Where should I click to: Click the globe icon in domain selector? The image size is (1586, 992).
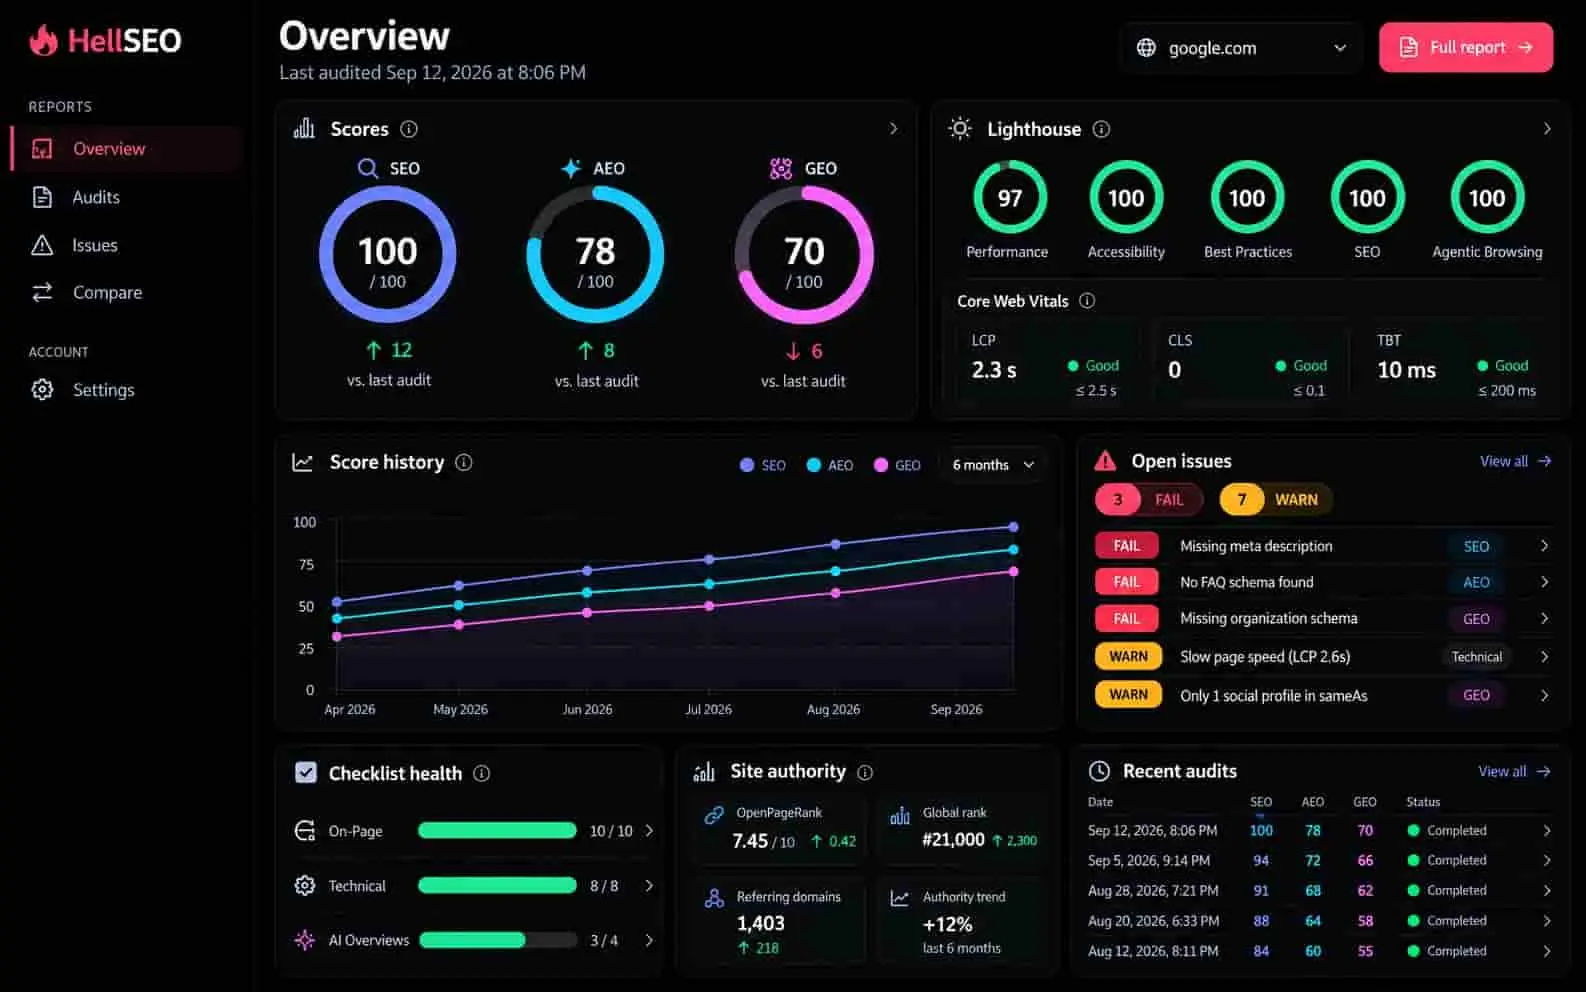pos(1146,47)
